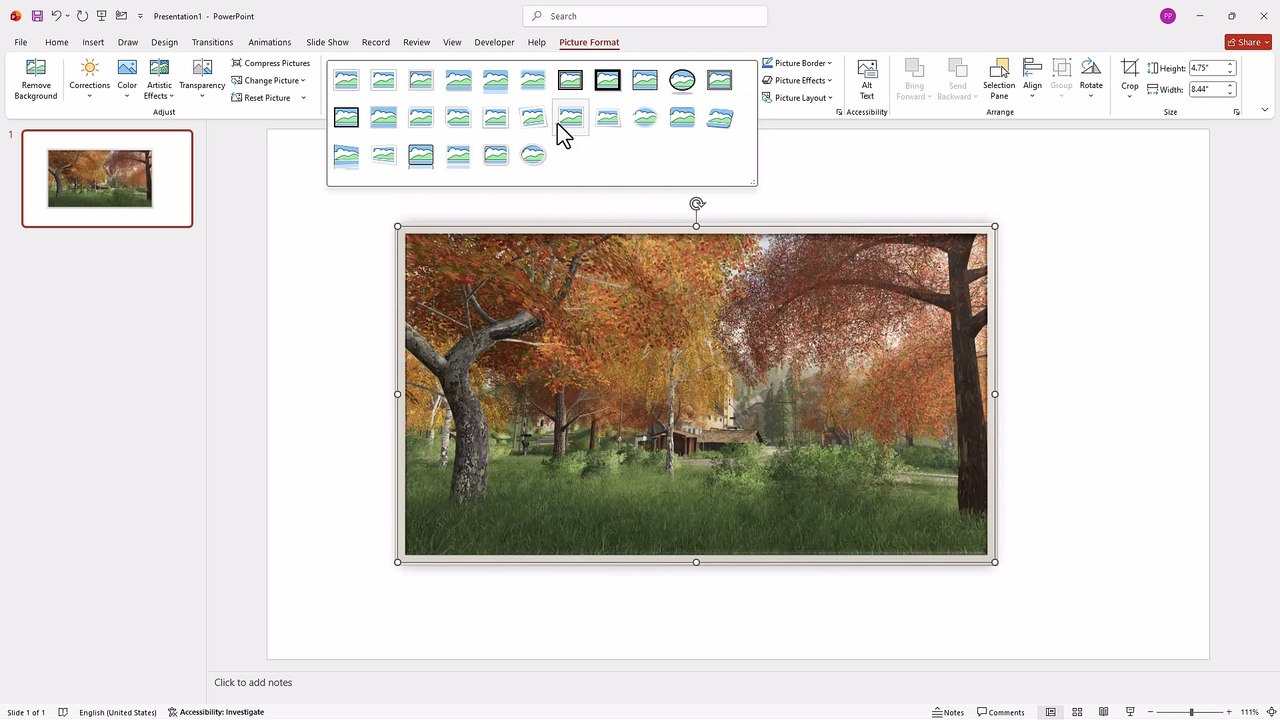The image size is (1280, 720).
Task: Click the PowerPoint app logo in title bar
Action: (x=15, y=16)
